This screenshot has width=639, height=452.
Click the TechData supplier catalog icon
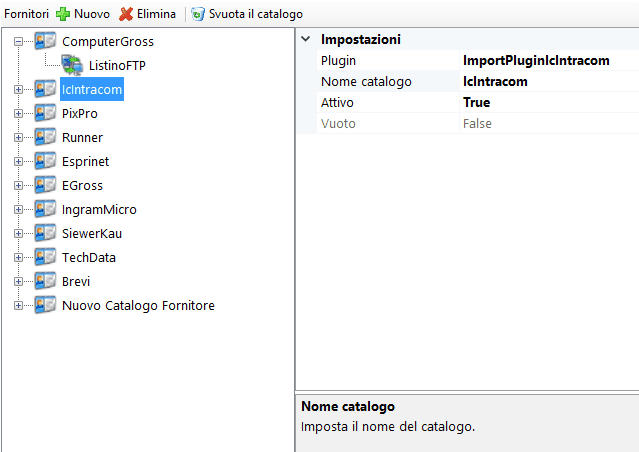click(45, 257)
